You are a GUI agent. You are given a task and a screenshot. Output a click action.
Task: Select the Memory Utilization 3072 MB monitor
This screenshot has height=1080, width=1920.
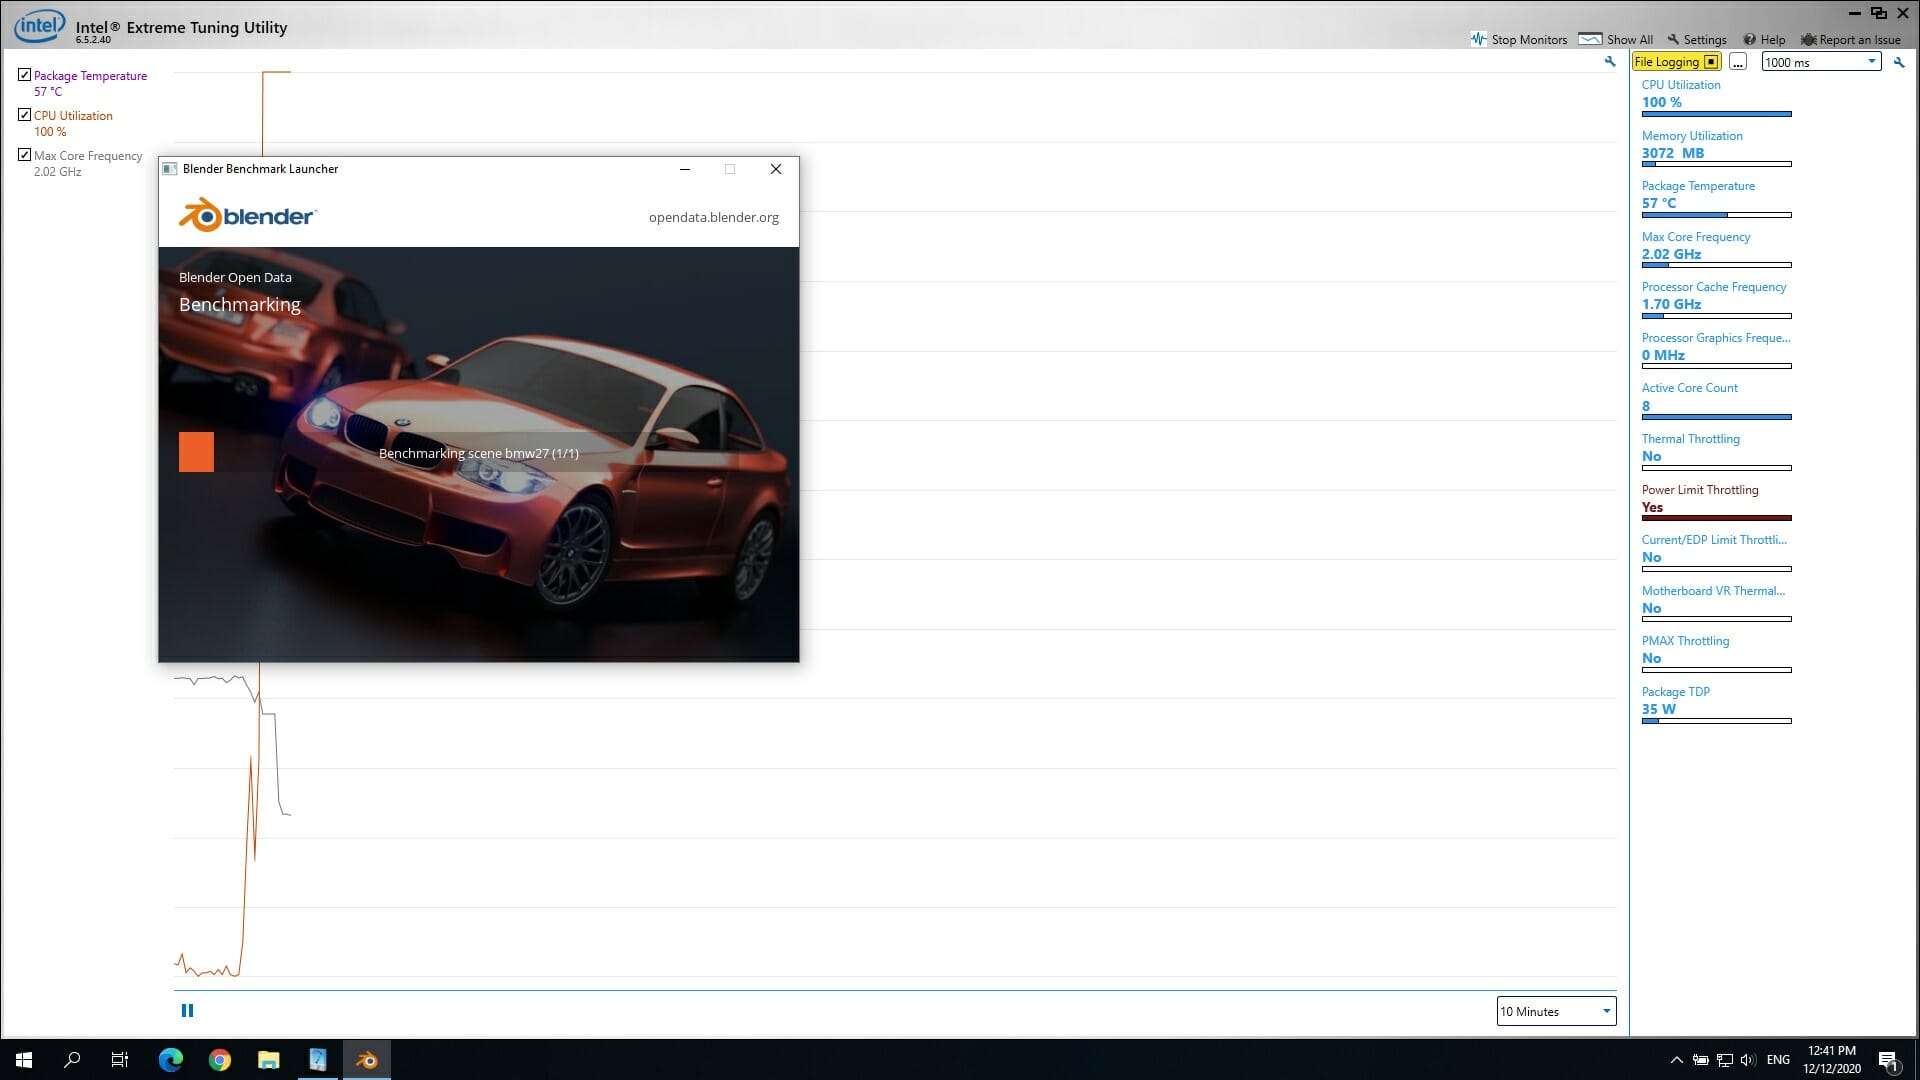pos(1716,149)
